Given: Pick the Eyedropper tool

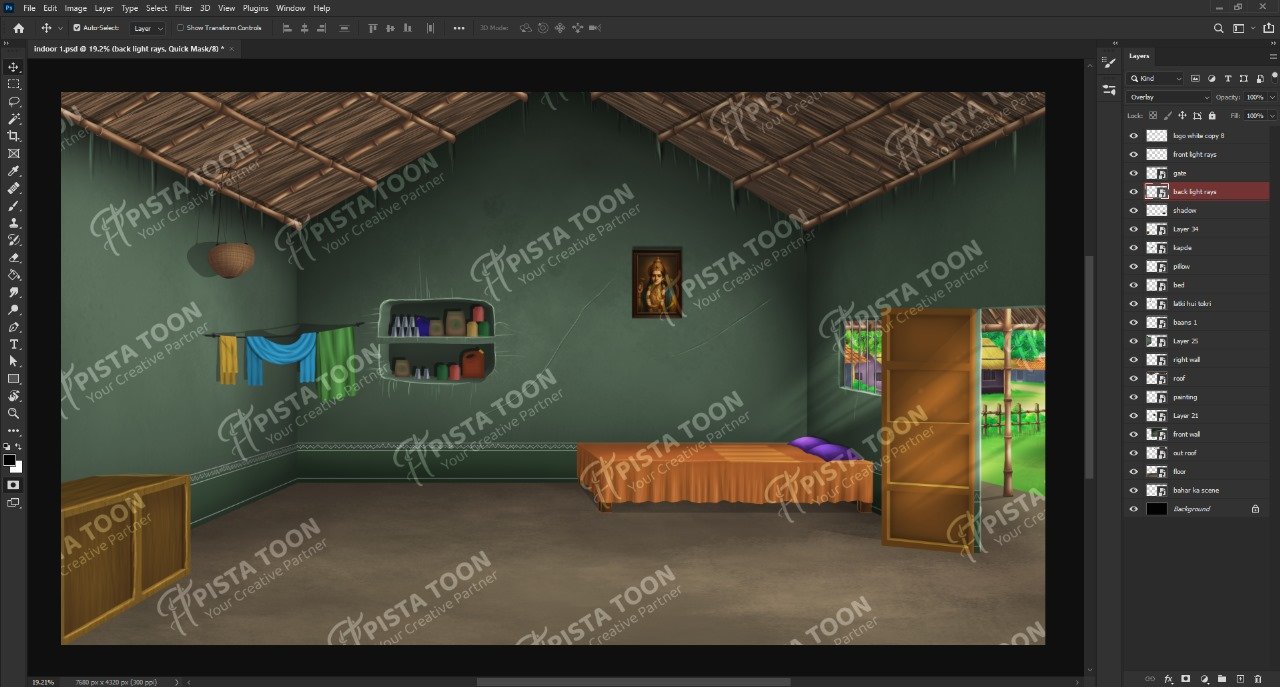Looking at the screenshot, I should pos(13,171).
